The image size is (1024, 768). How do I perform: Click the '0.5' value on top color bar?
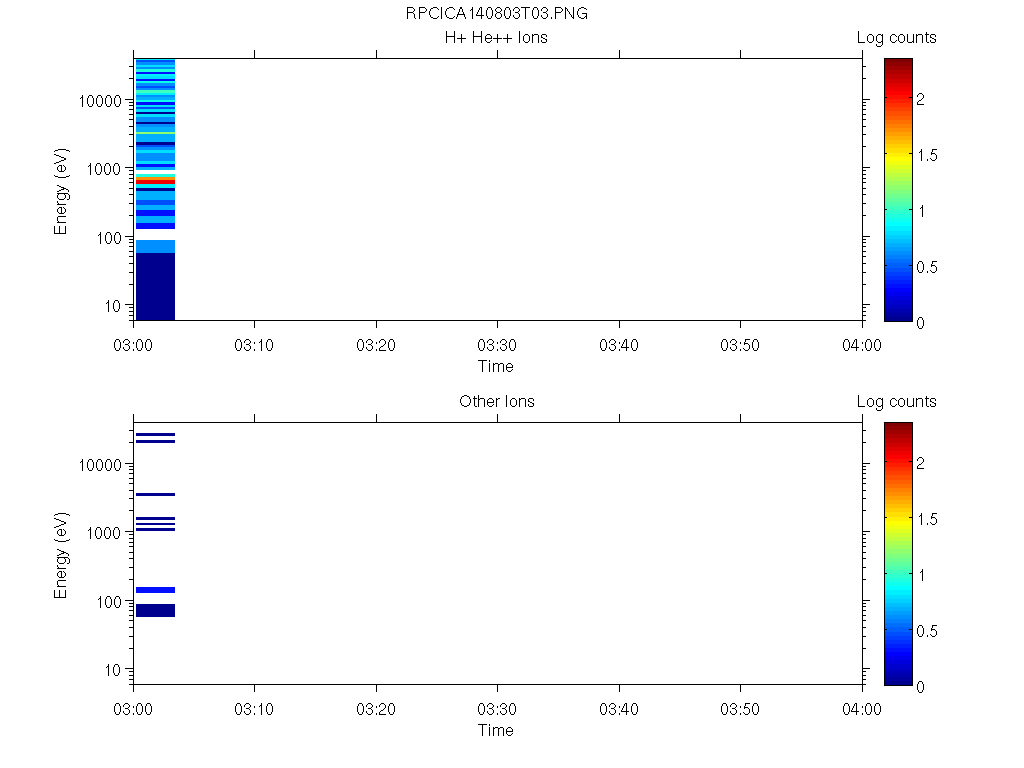tap(927, 267)
